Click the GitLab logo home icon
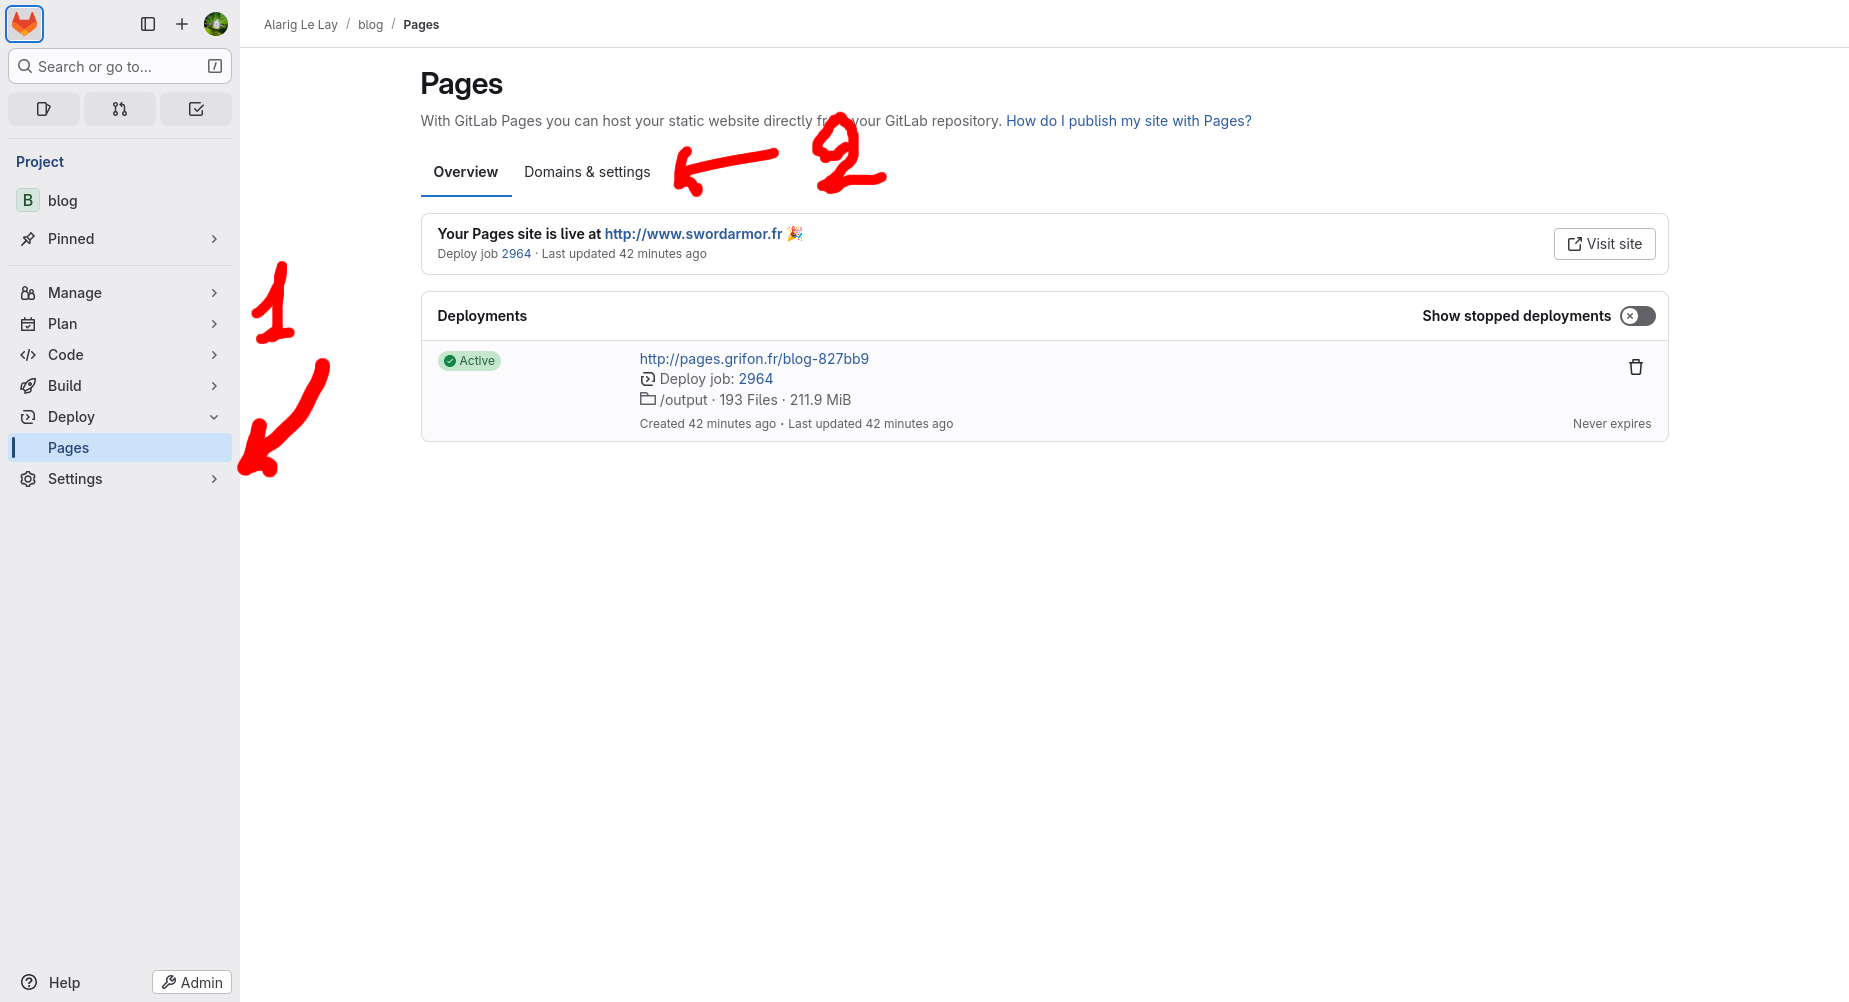Image resolution: width=1849 pixels, height=1002 pixels. pos(25,24)
